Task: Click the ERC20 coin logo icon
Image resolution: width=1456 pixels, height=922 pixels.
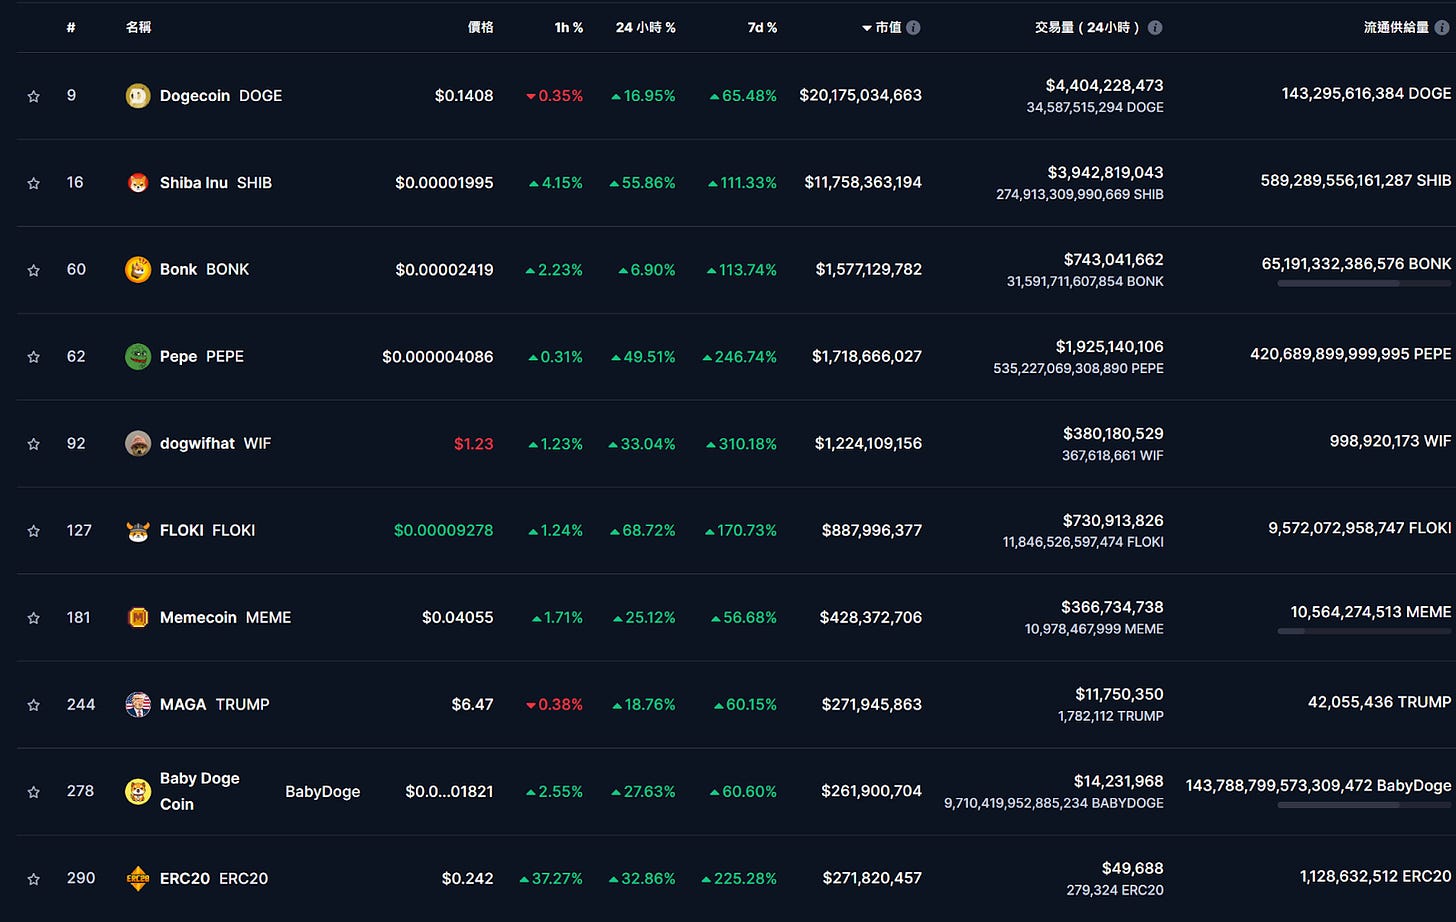Action: (138, 879)
